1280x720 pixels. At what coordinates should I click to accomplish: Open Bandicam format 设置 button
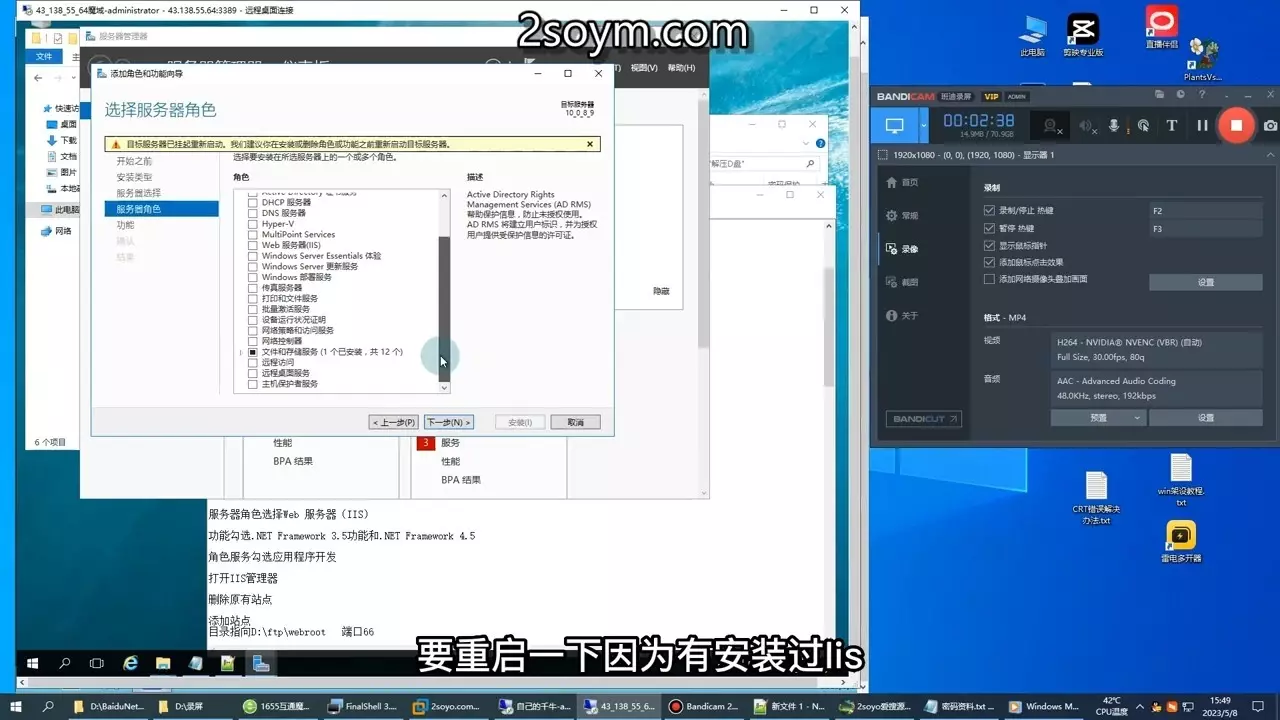[x=1206, y=418]
